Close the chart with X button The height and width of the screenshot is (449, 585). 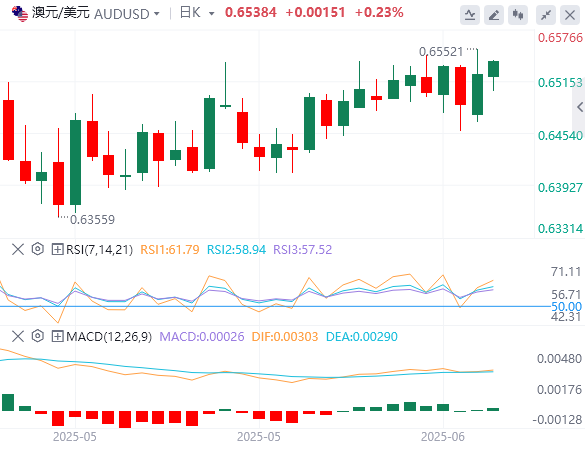pyautogui.click(x=570, y=15)
